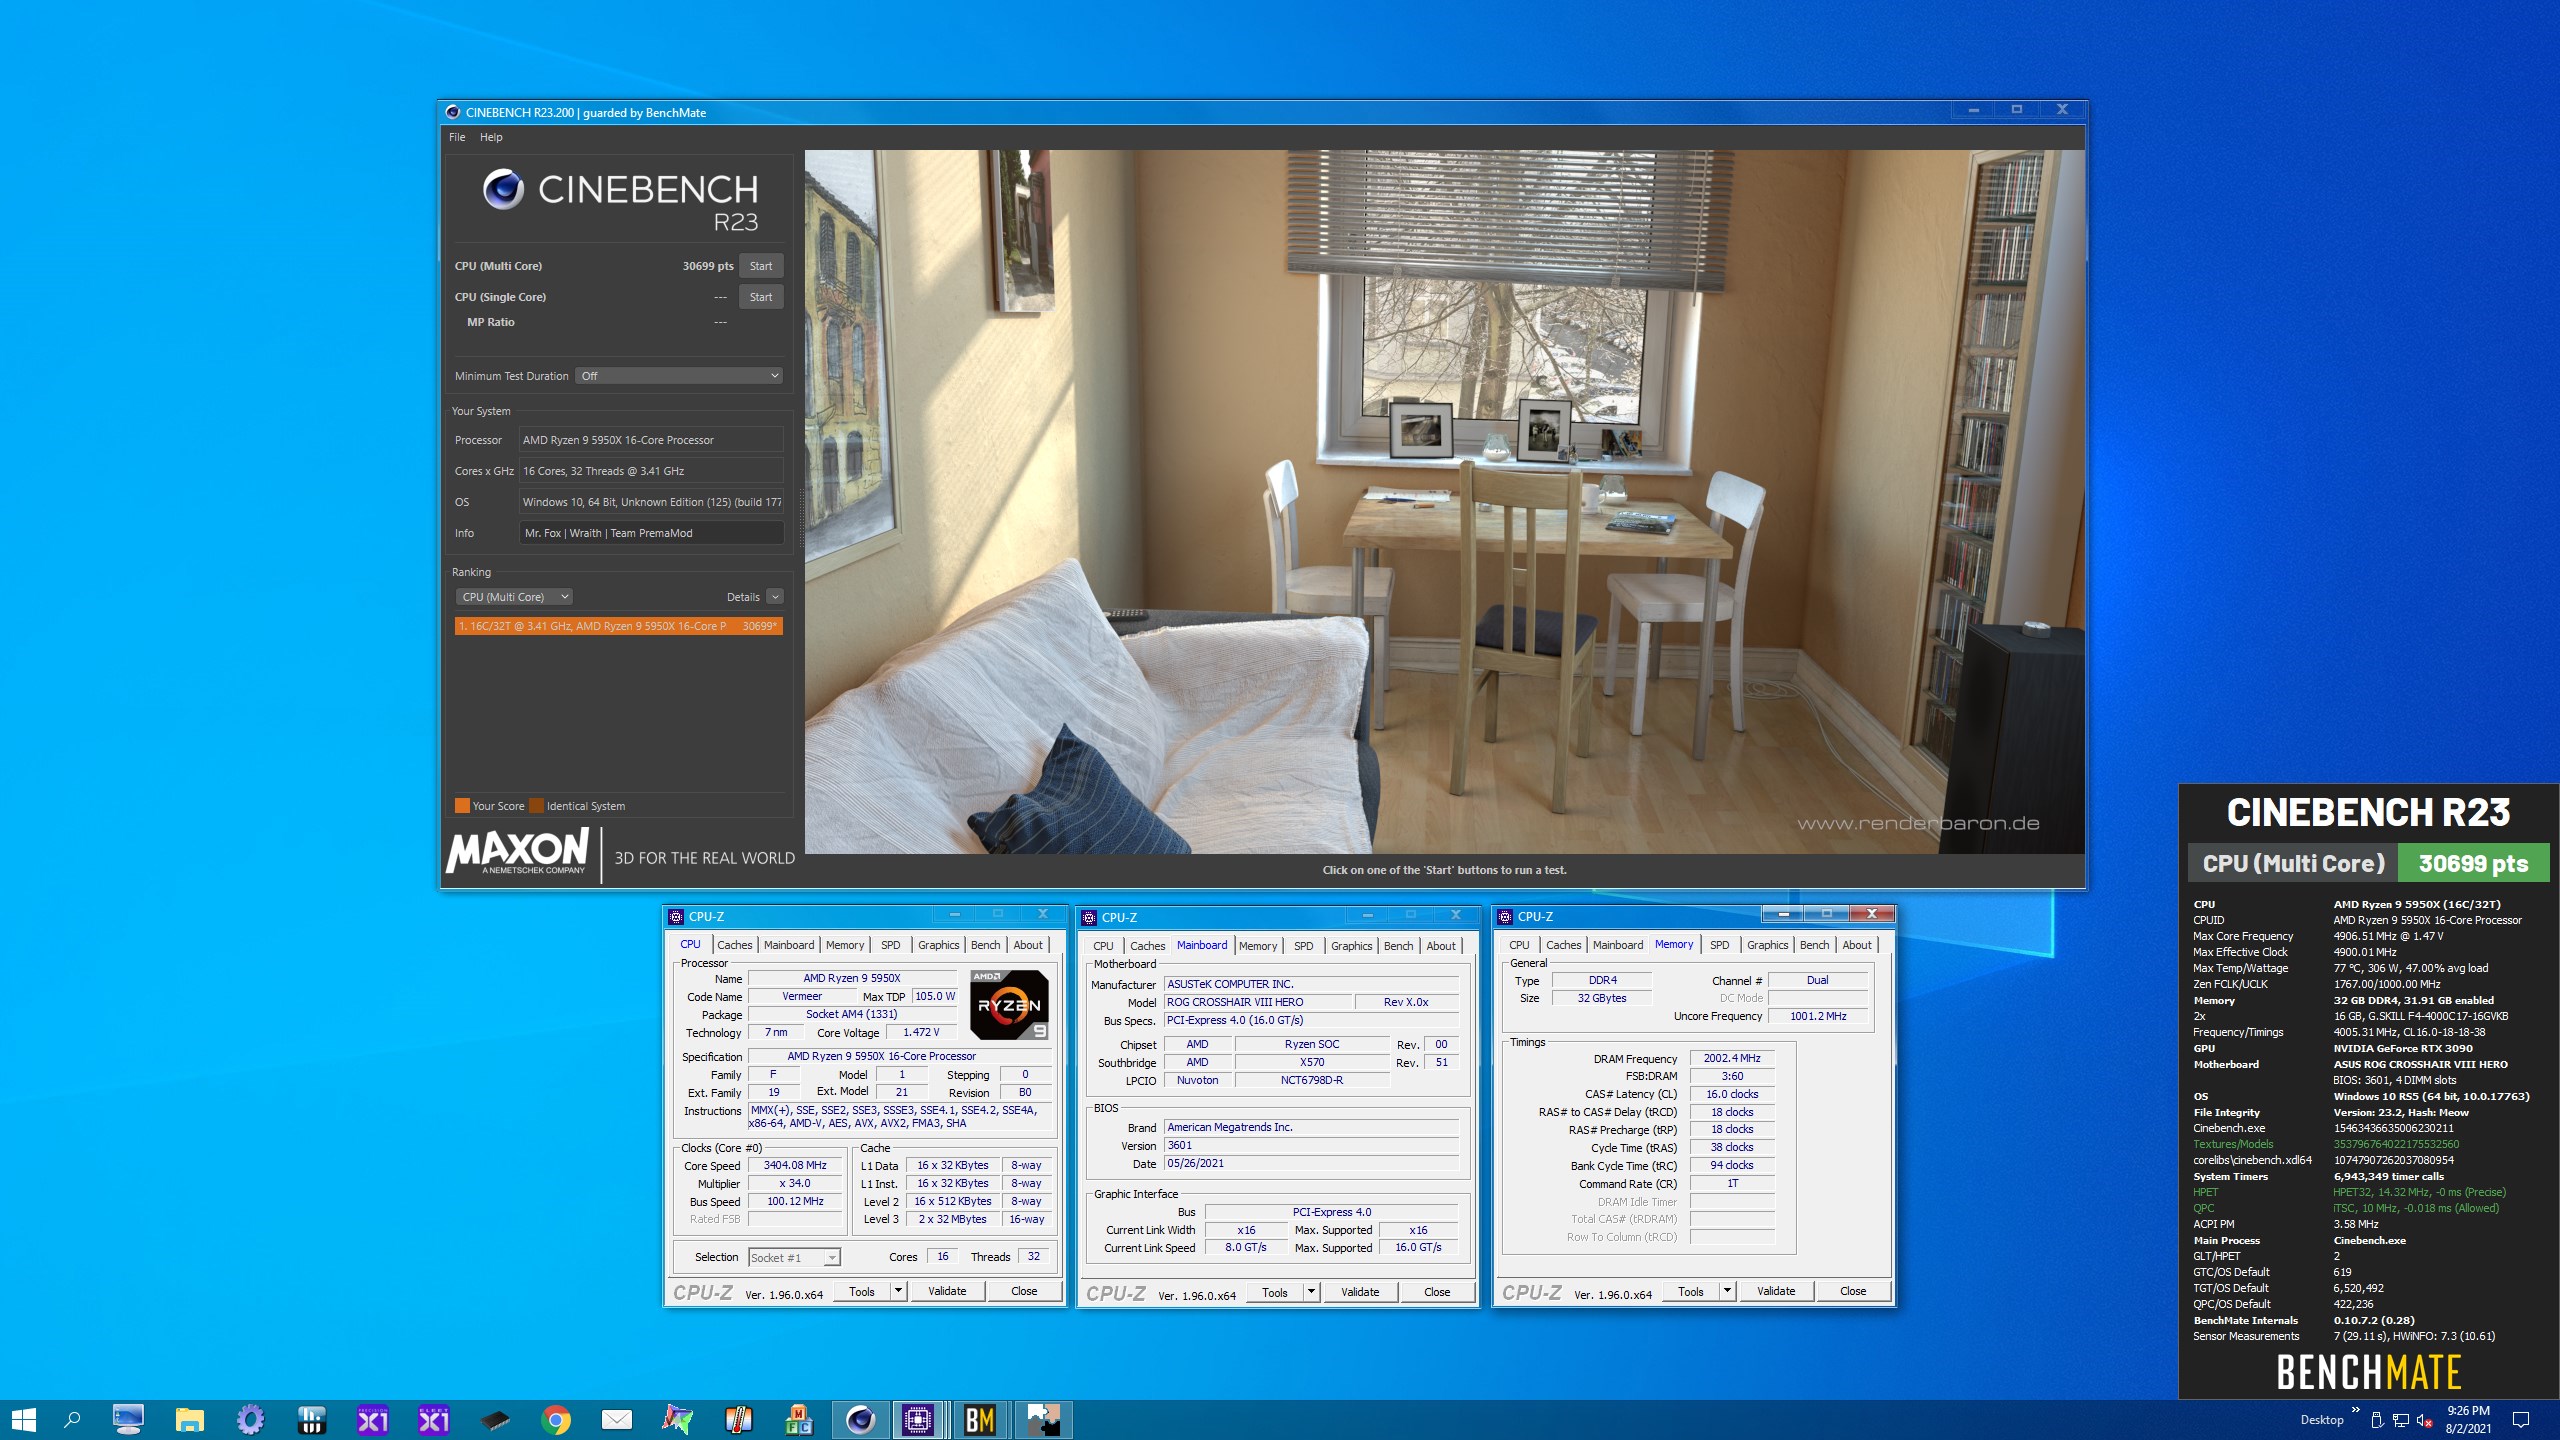Switch to the SPD tab in right CPU-Z
Image resolution: width=2560 pixels, height=1440 pixels.
point(1719,945)
